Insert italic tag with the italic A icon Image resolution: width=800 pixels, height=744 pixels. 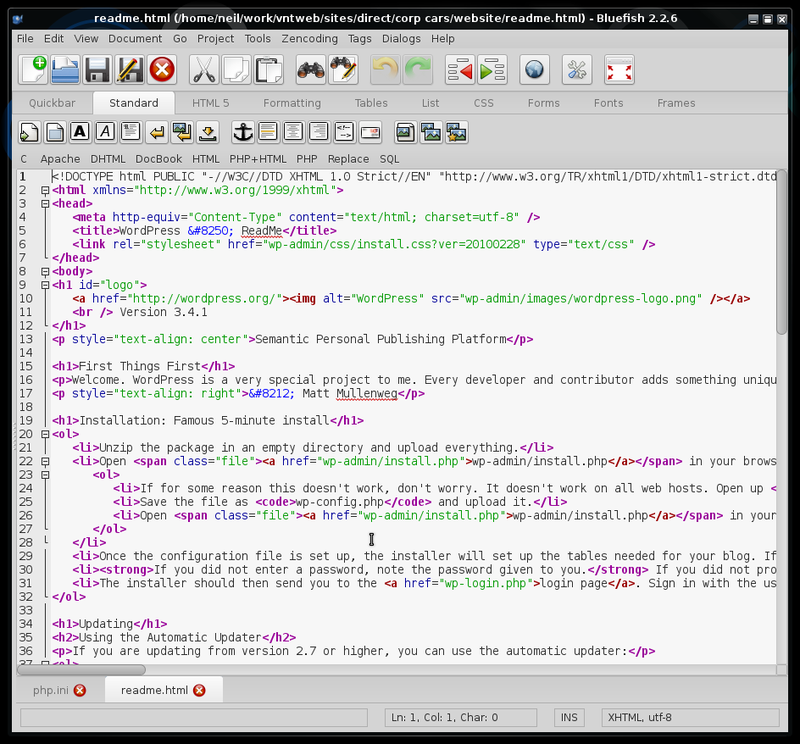tap(106, 132)
